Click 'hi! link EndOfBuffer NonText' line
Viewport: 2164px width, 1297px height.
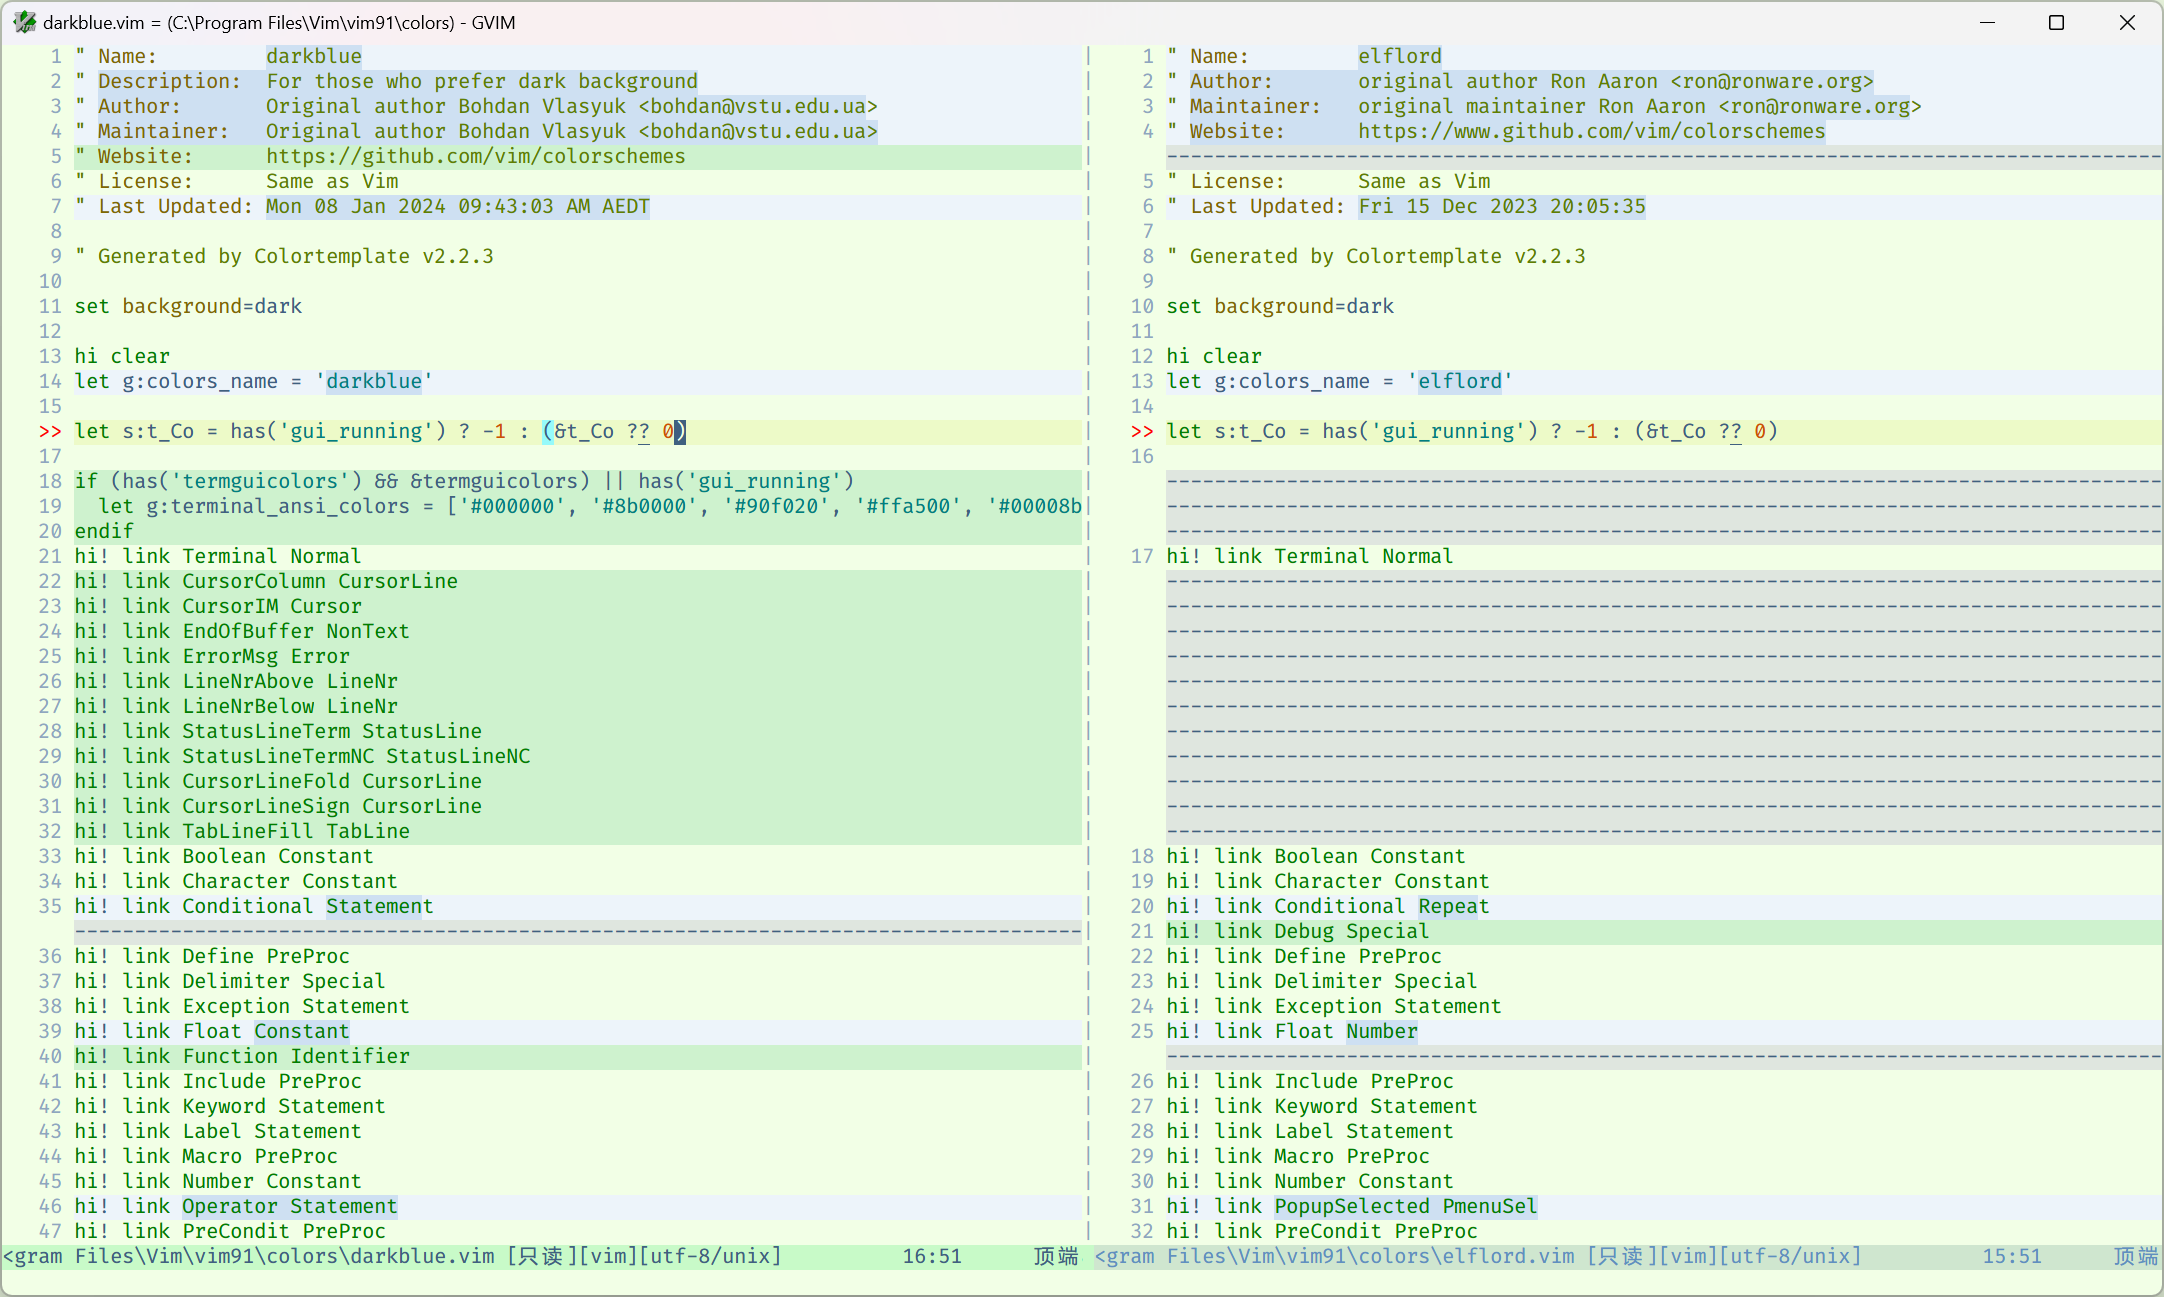tap(242, 632)
